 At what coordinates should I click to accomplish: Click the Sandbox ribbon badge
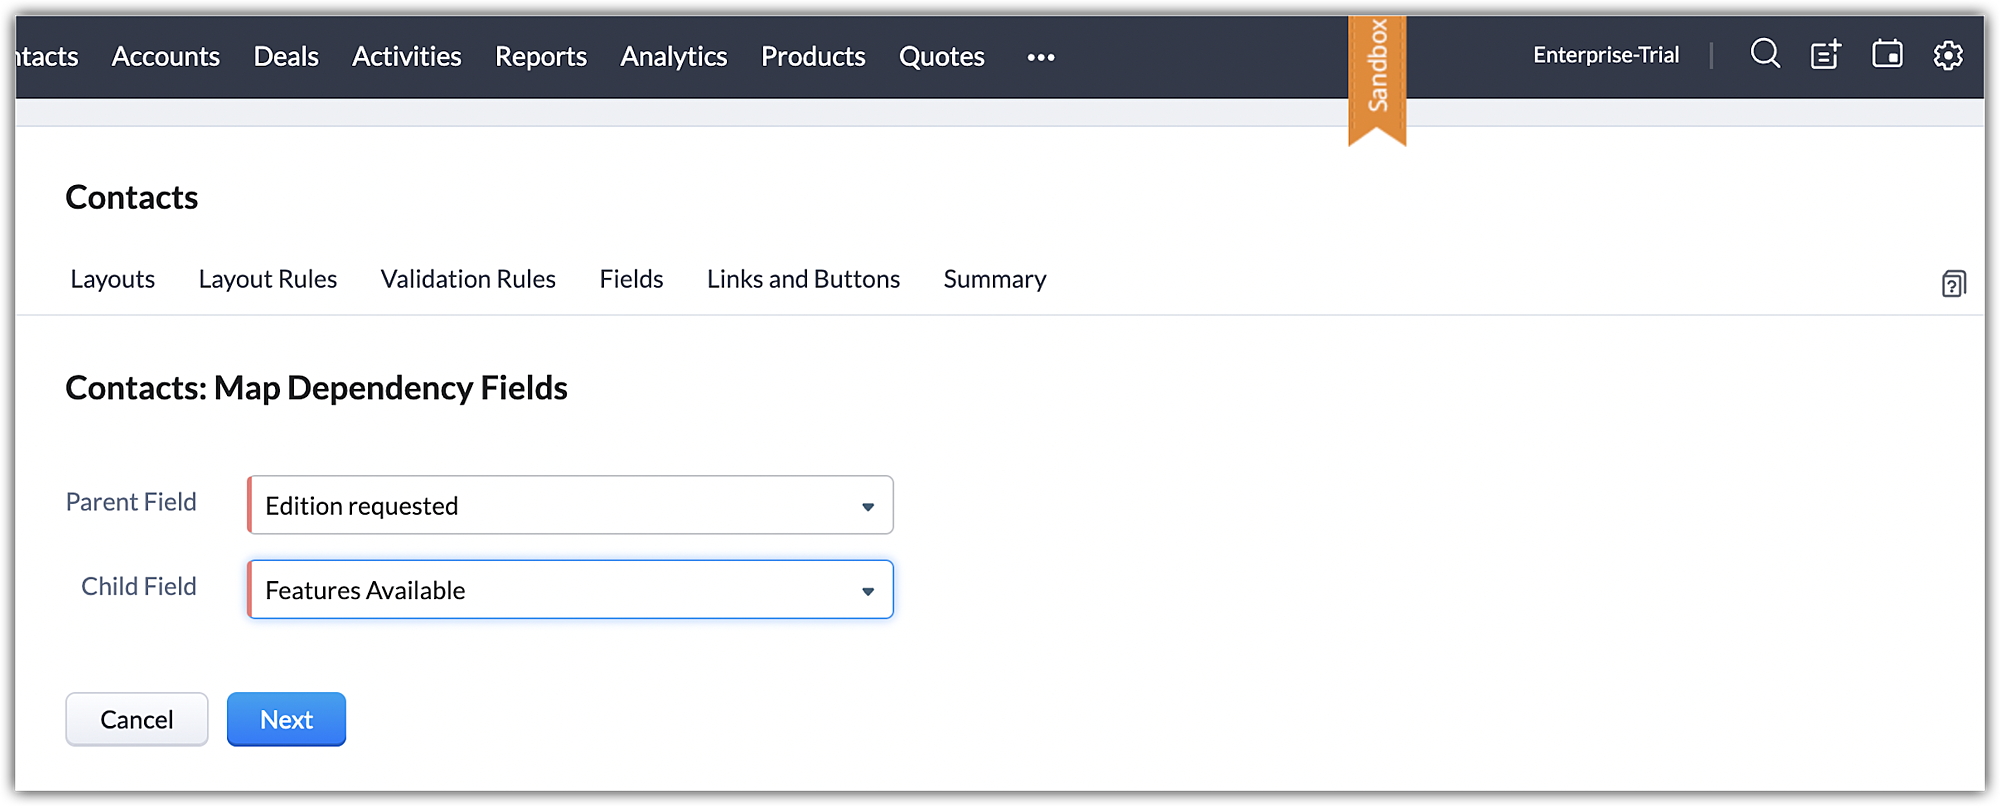tap(1377, 70)
